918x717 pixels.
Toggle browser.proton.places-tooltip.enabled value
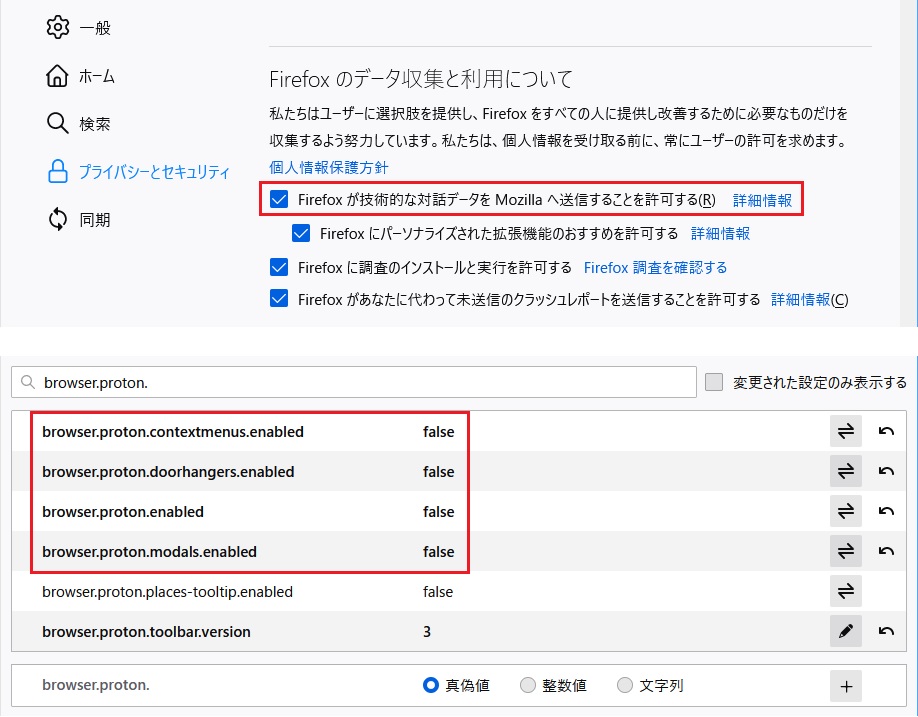(845, 592)
